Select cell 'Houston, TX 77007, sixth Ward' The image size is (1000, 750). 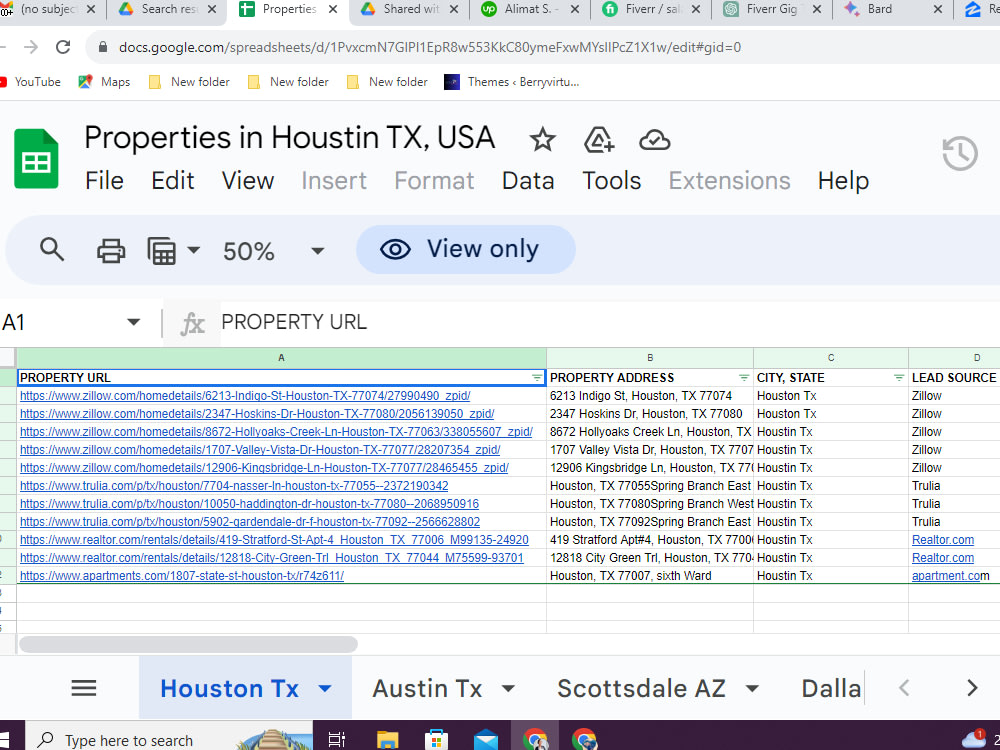point(650,575)
